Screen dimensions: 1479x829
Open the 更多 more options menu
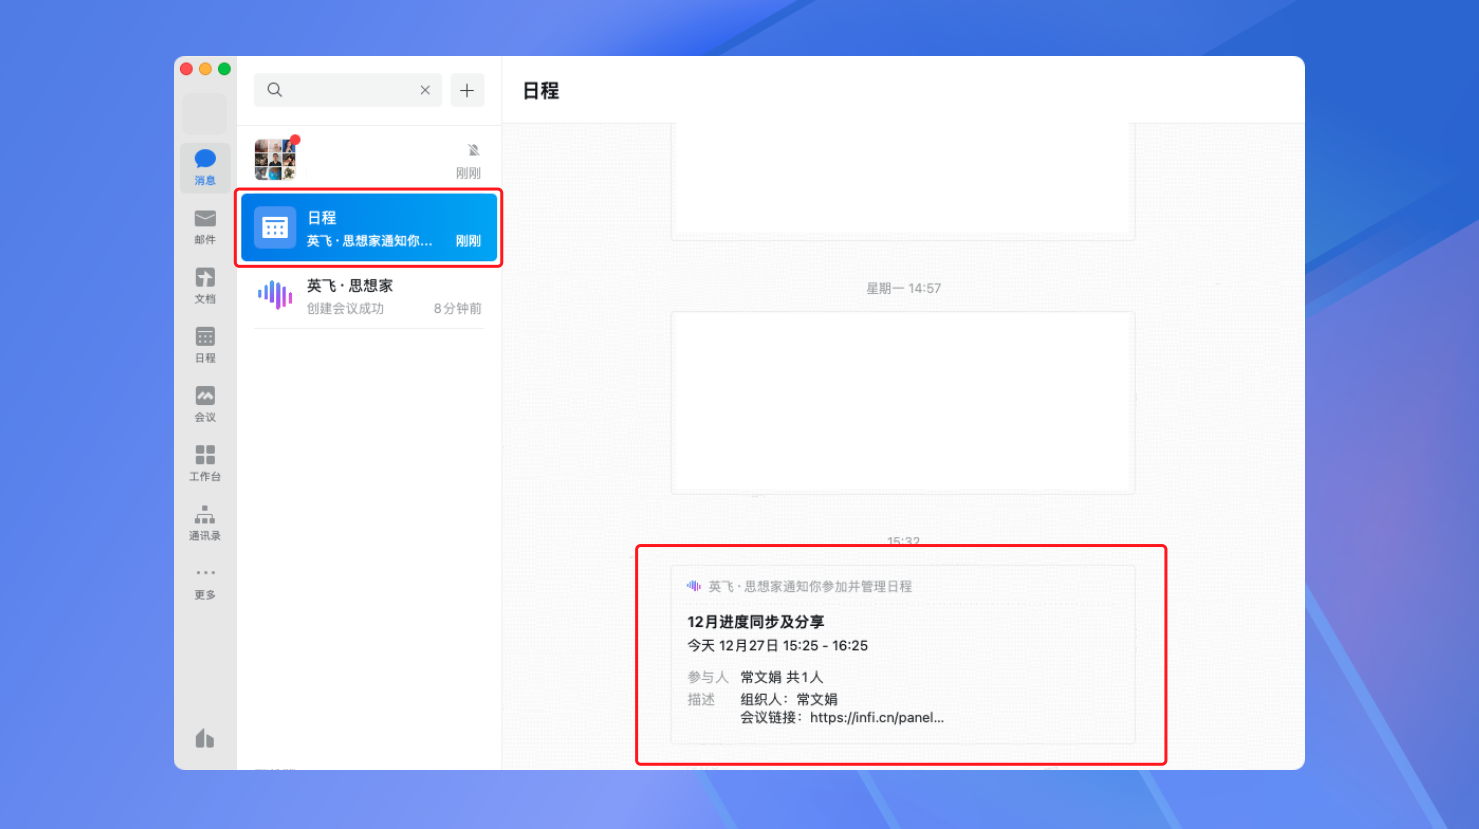click(x=205, y=583)
